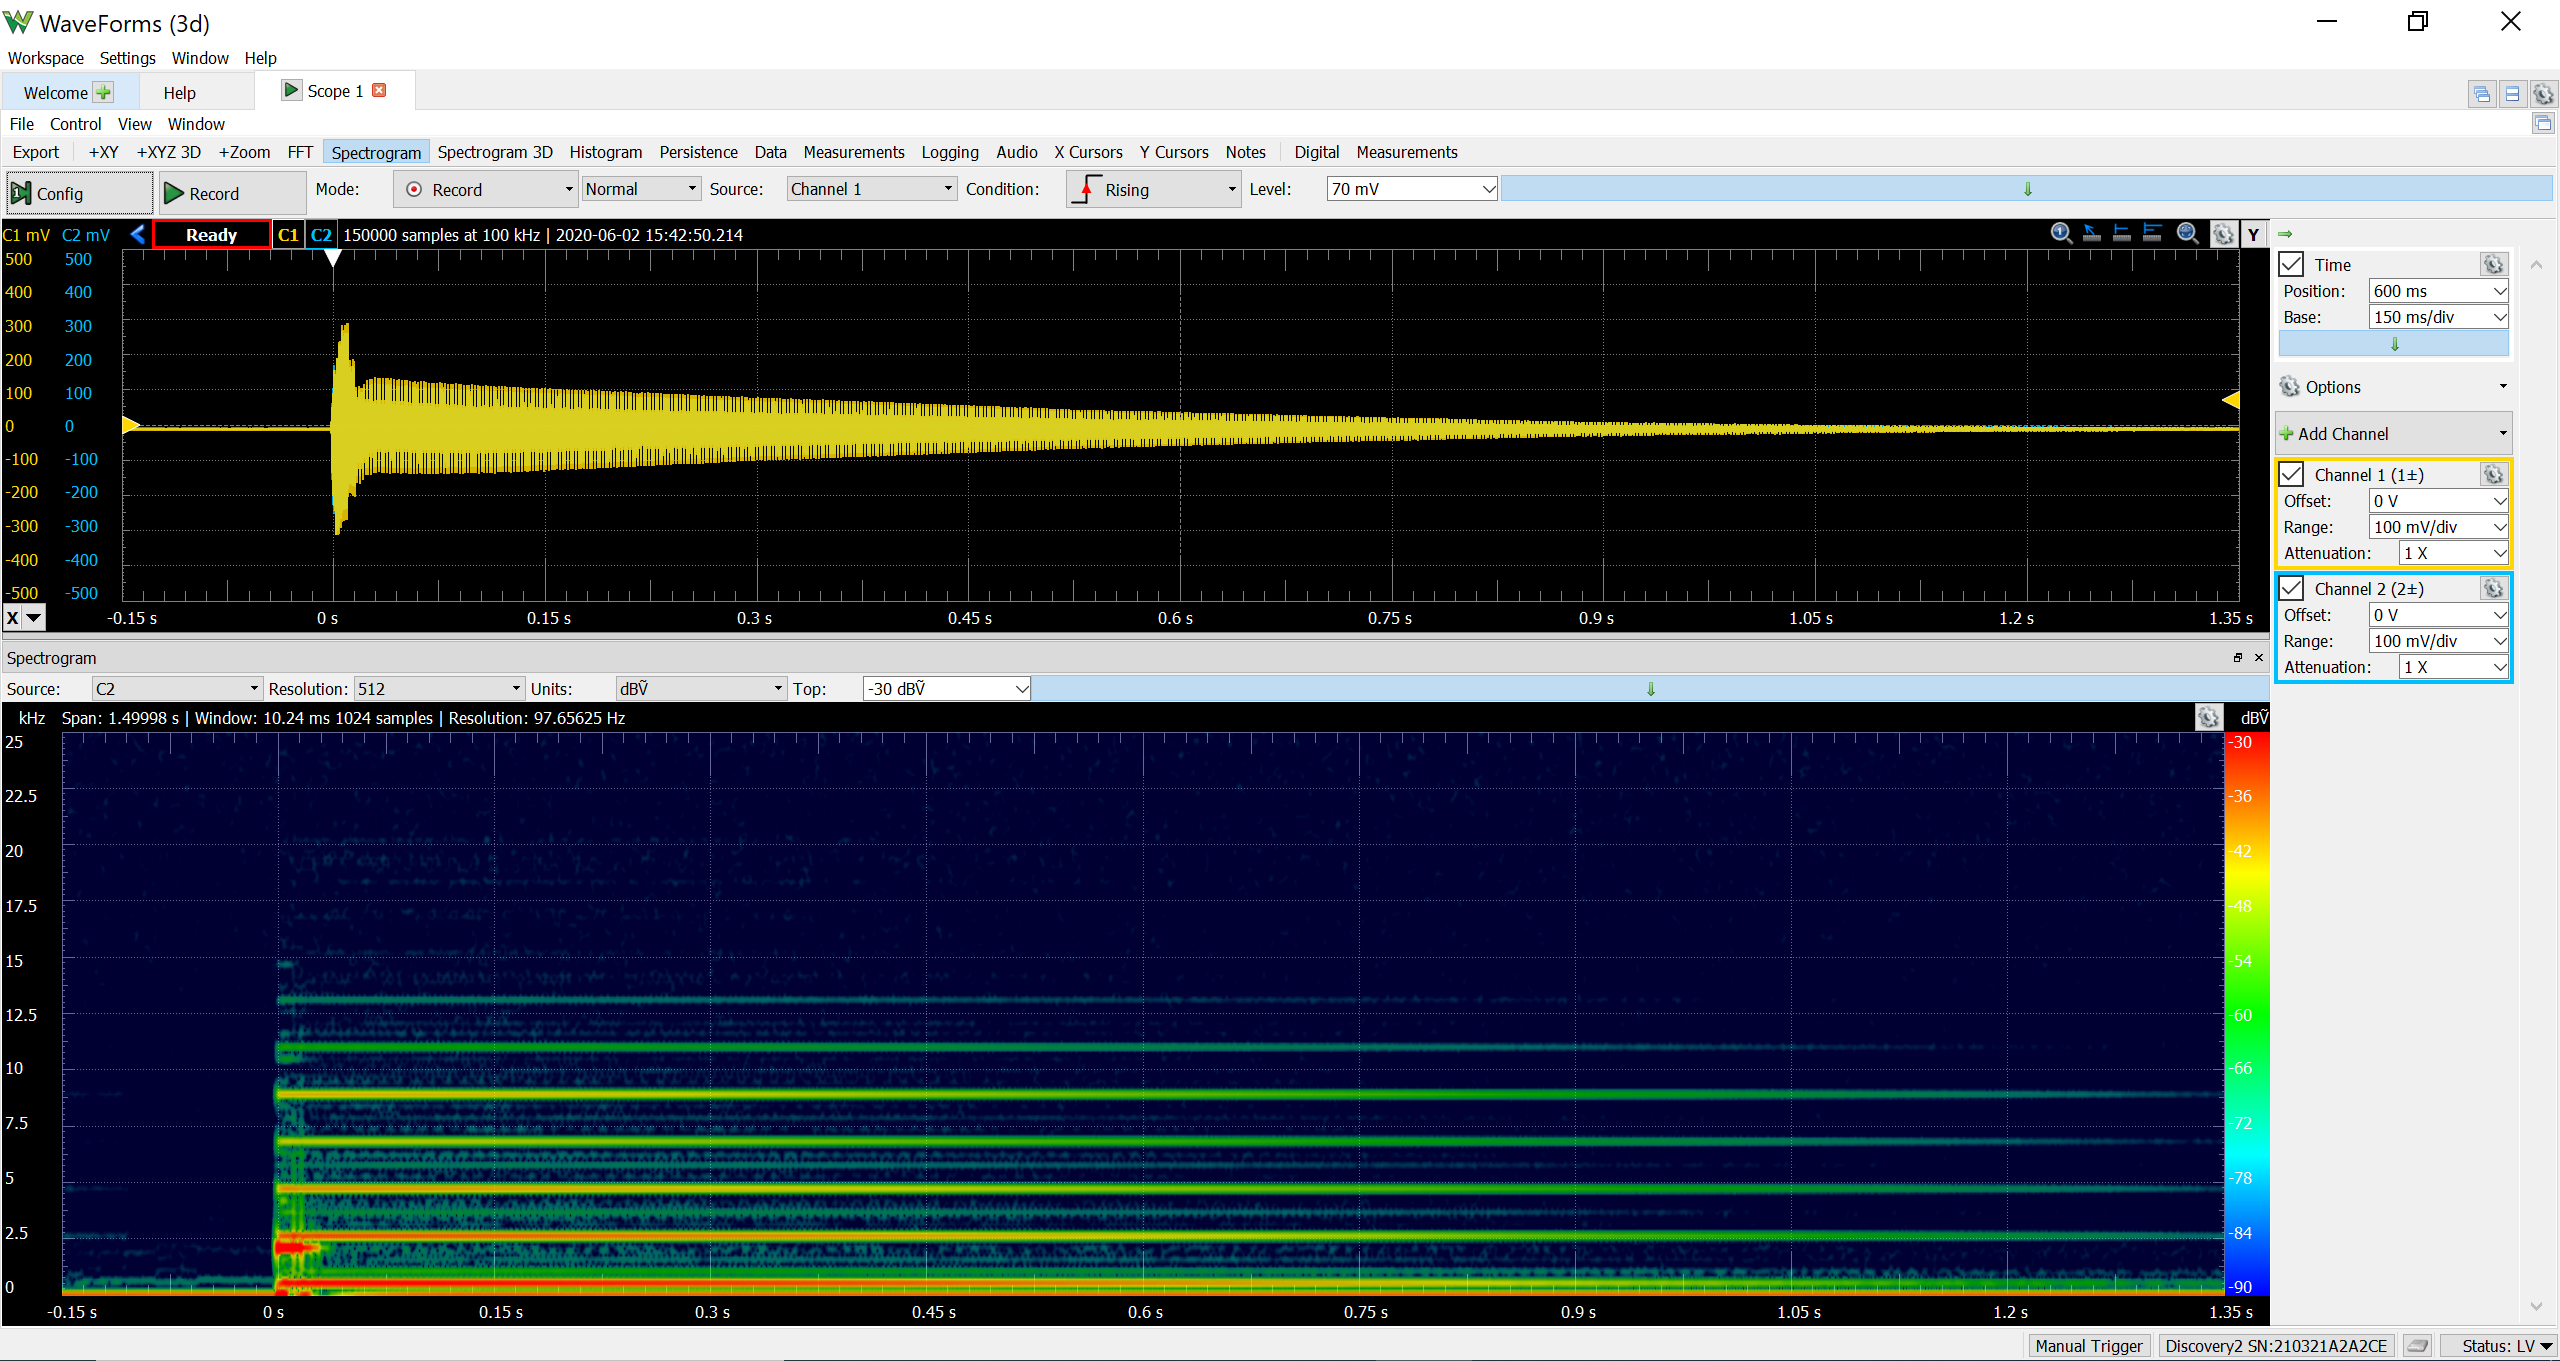The image size is (2560, 1361).
Task: Click the Record run button
Action: pyautogui.click(x=232, y=193)
